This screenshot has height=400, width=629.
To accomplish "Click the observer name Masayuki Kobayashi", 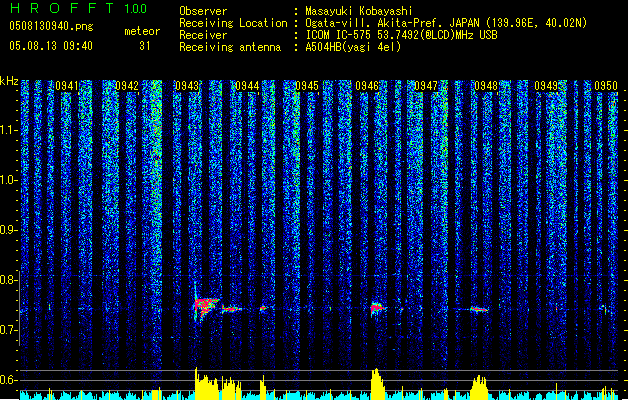I will pyautogui.click(x=358, y=11).
